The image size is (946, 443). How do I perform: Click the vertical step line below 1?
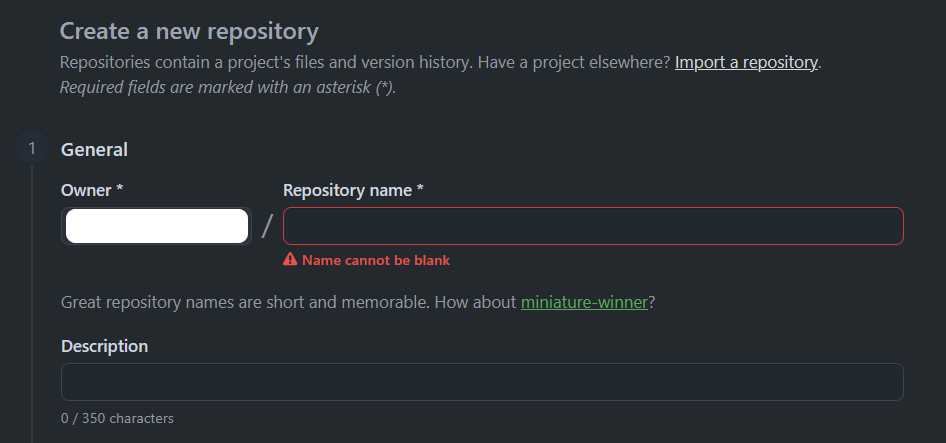coord(32,304)
